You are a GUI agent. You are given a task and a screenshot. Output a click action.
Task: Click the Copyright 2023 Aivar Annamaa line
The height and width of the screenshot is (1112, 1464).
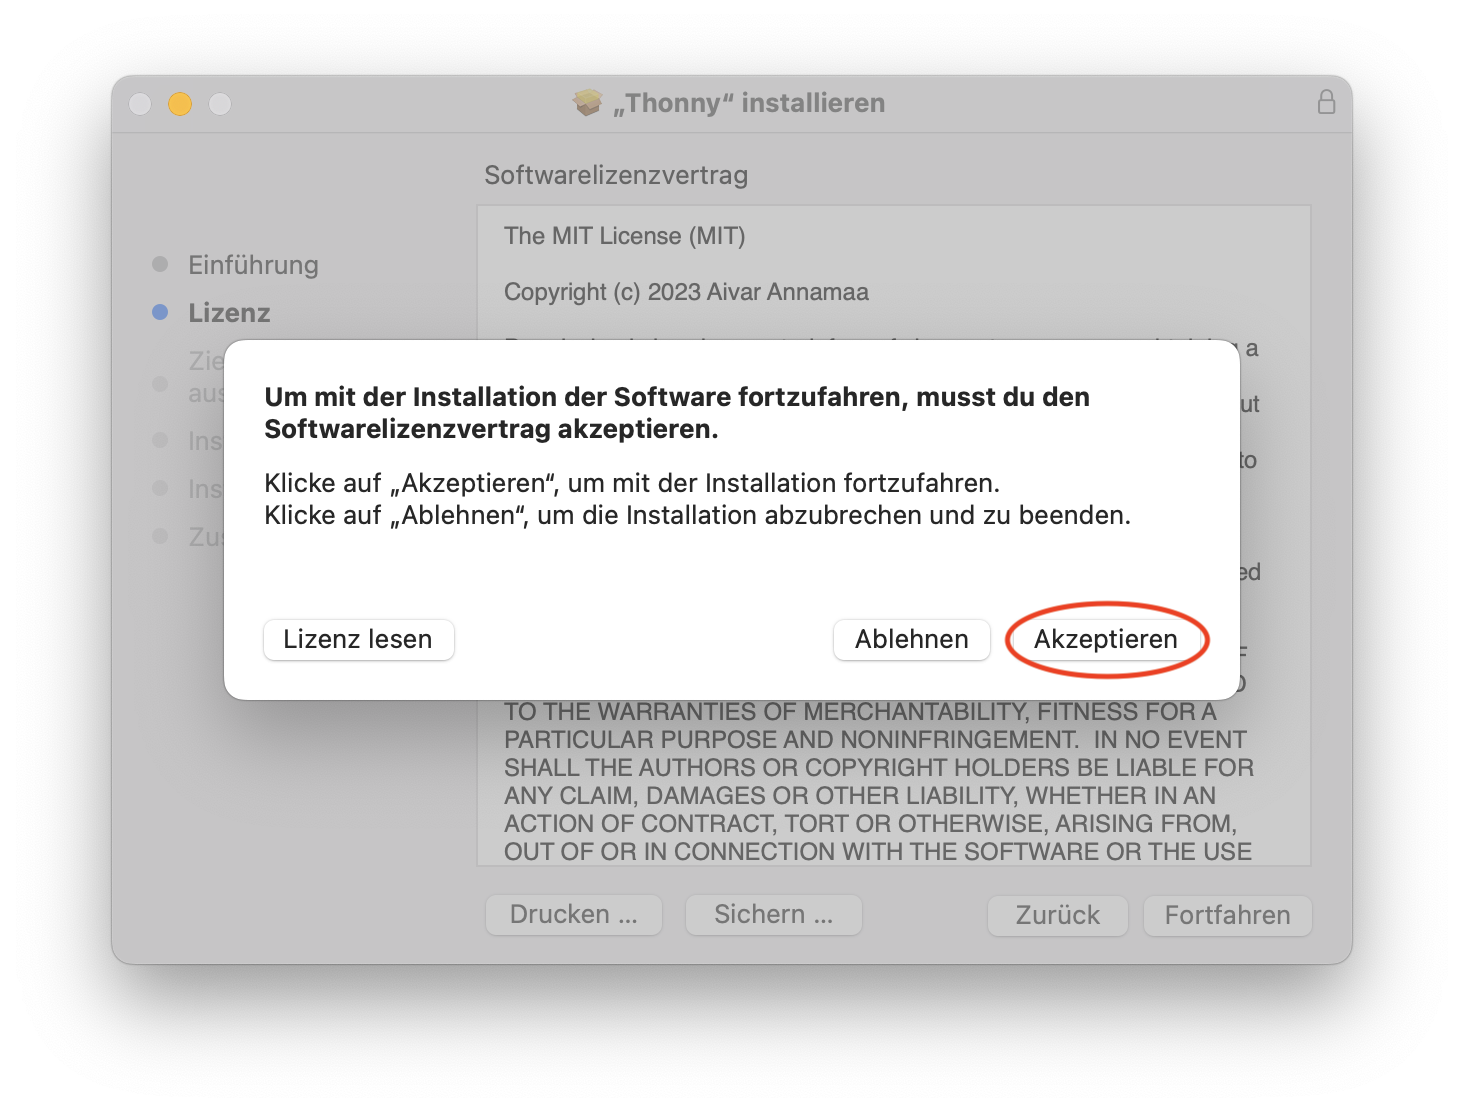pos(686,292)
